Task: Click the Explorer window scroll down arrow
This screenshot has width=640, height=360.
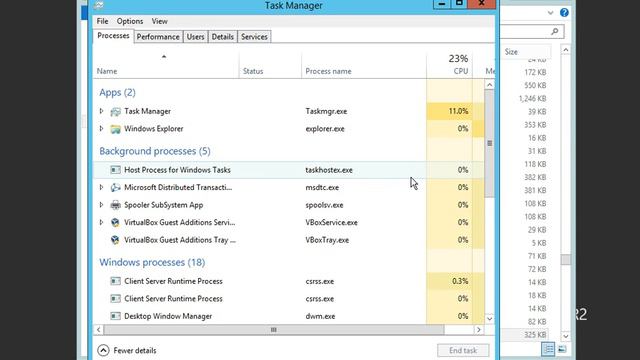Action: [566, 336]
